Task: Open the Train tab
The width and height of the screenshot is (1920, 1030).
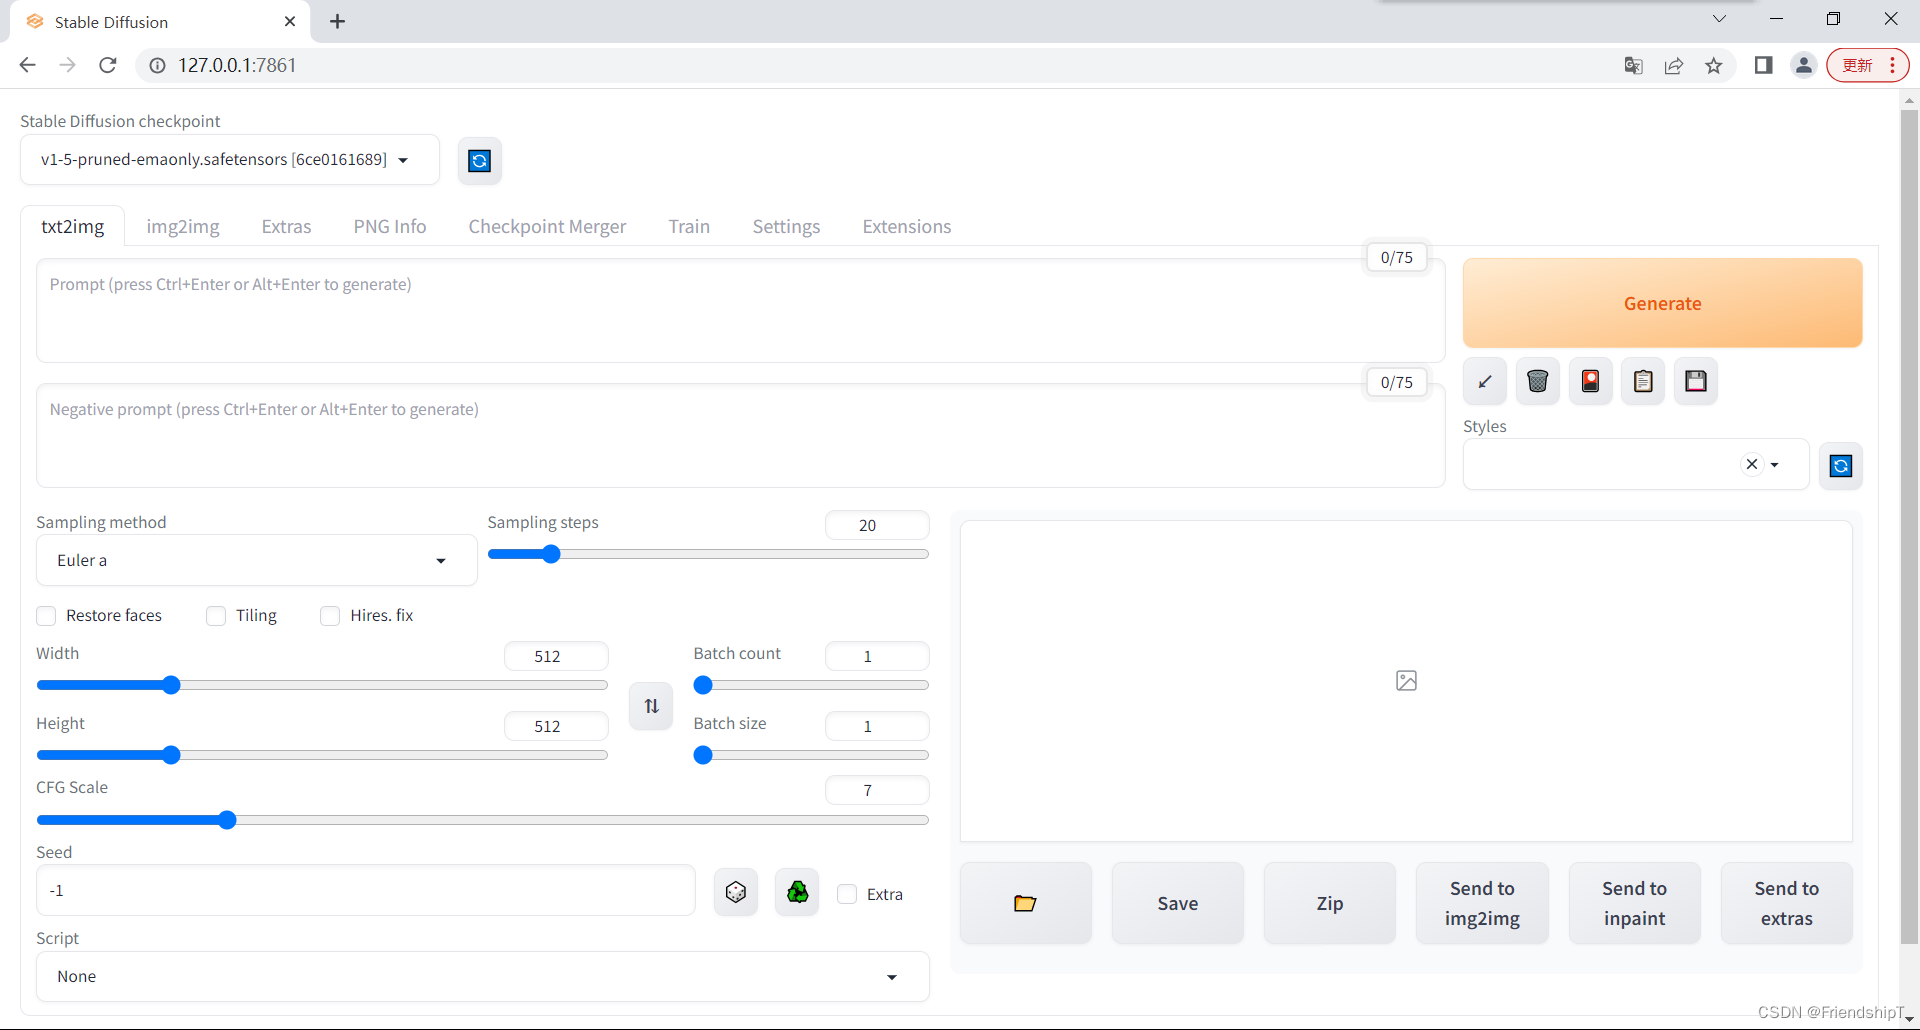Action: tap(689, 227)
